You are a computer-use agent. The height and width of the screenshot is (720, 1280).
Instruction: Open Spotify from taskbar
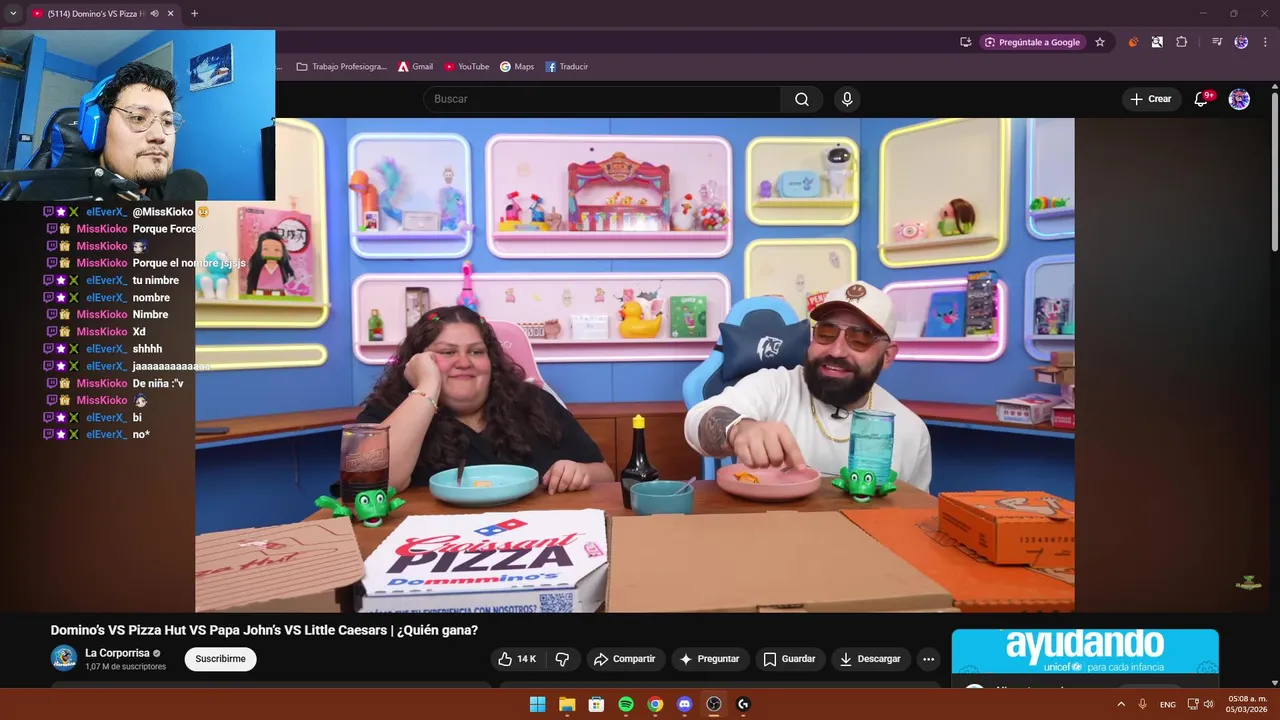(625, 704)
